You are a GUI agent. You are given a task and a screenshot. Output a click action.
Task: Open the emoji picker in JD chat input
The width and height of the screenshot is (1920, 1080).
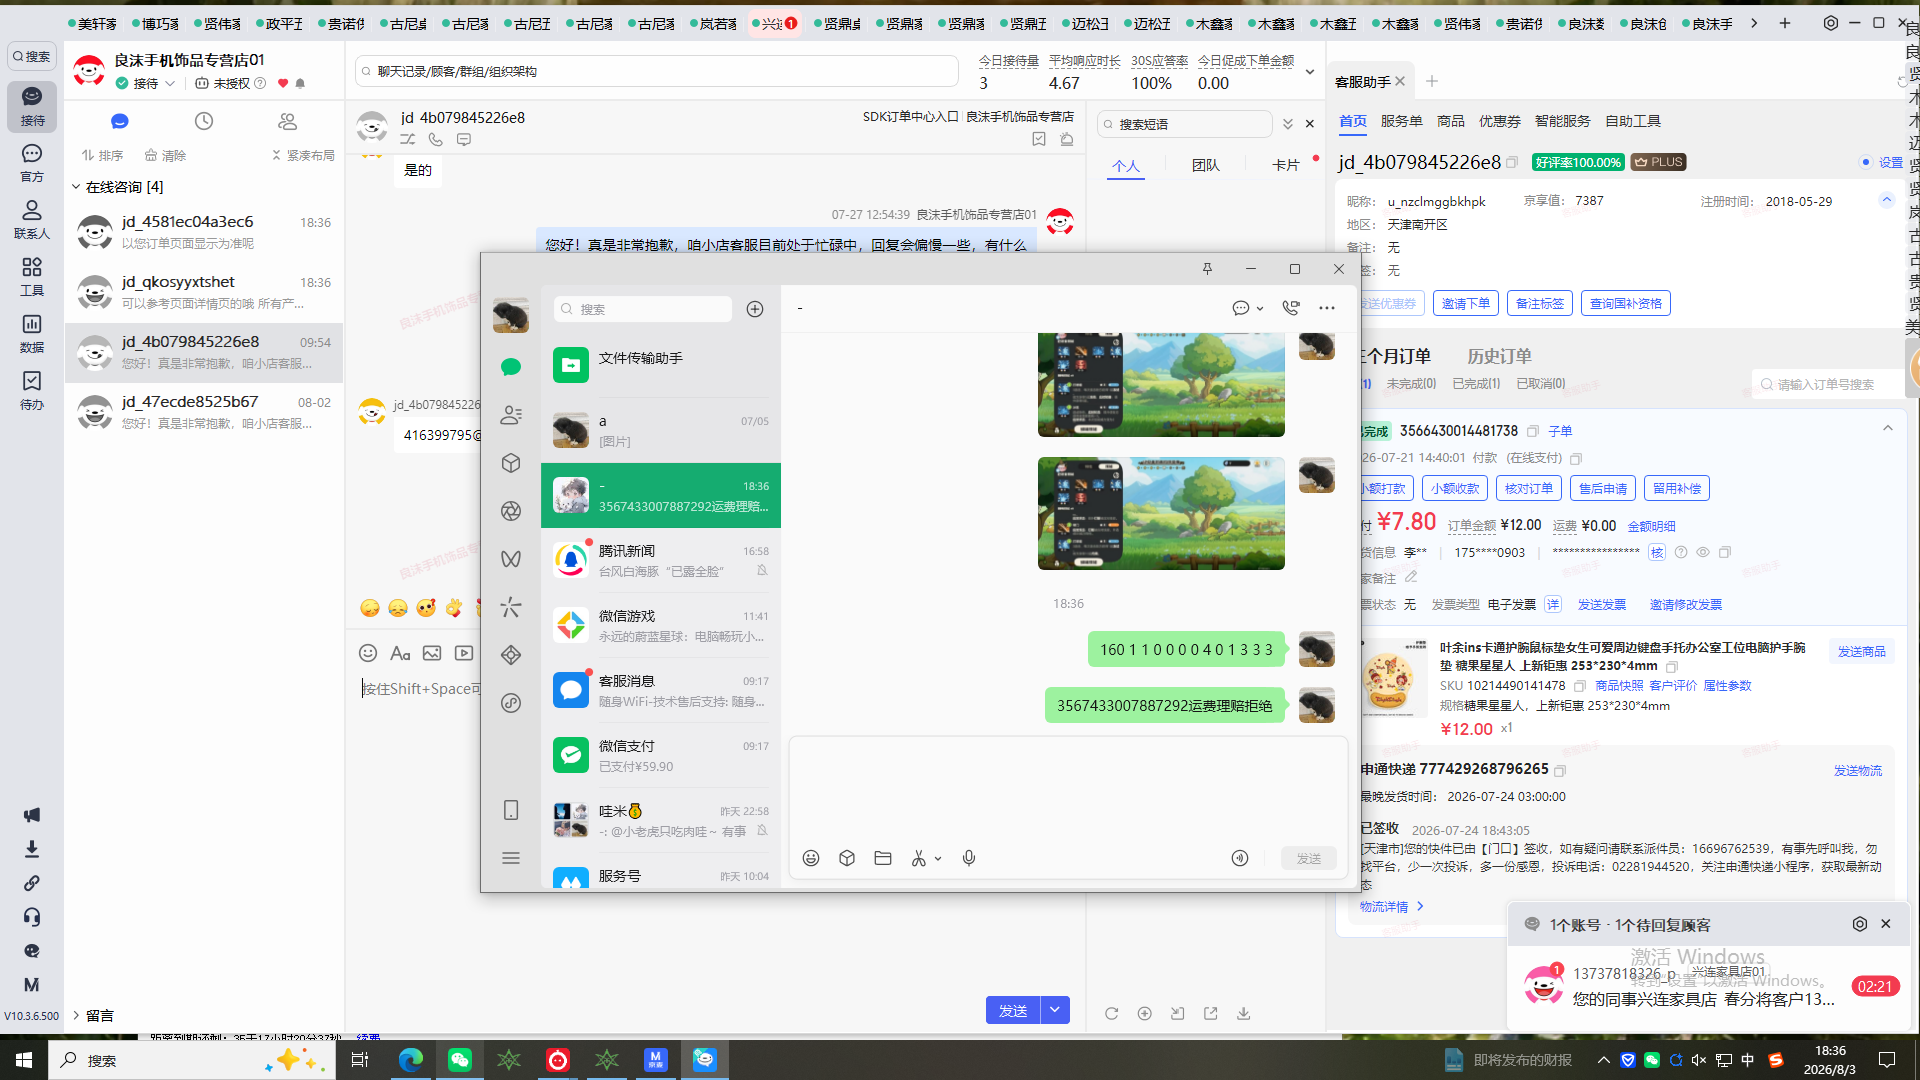[x=368, y=653]
